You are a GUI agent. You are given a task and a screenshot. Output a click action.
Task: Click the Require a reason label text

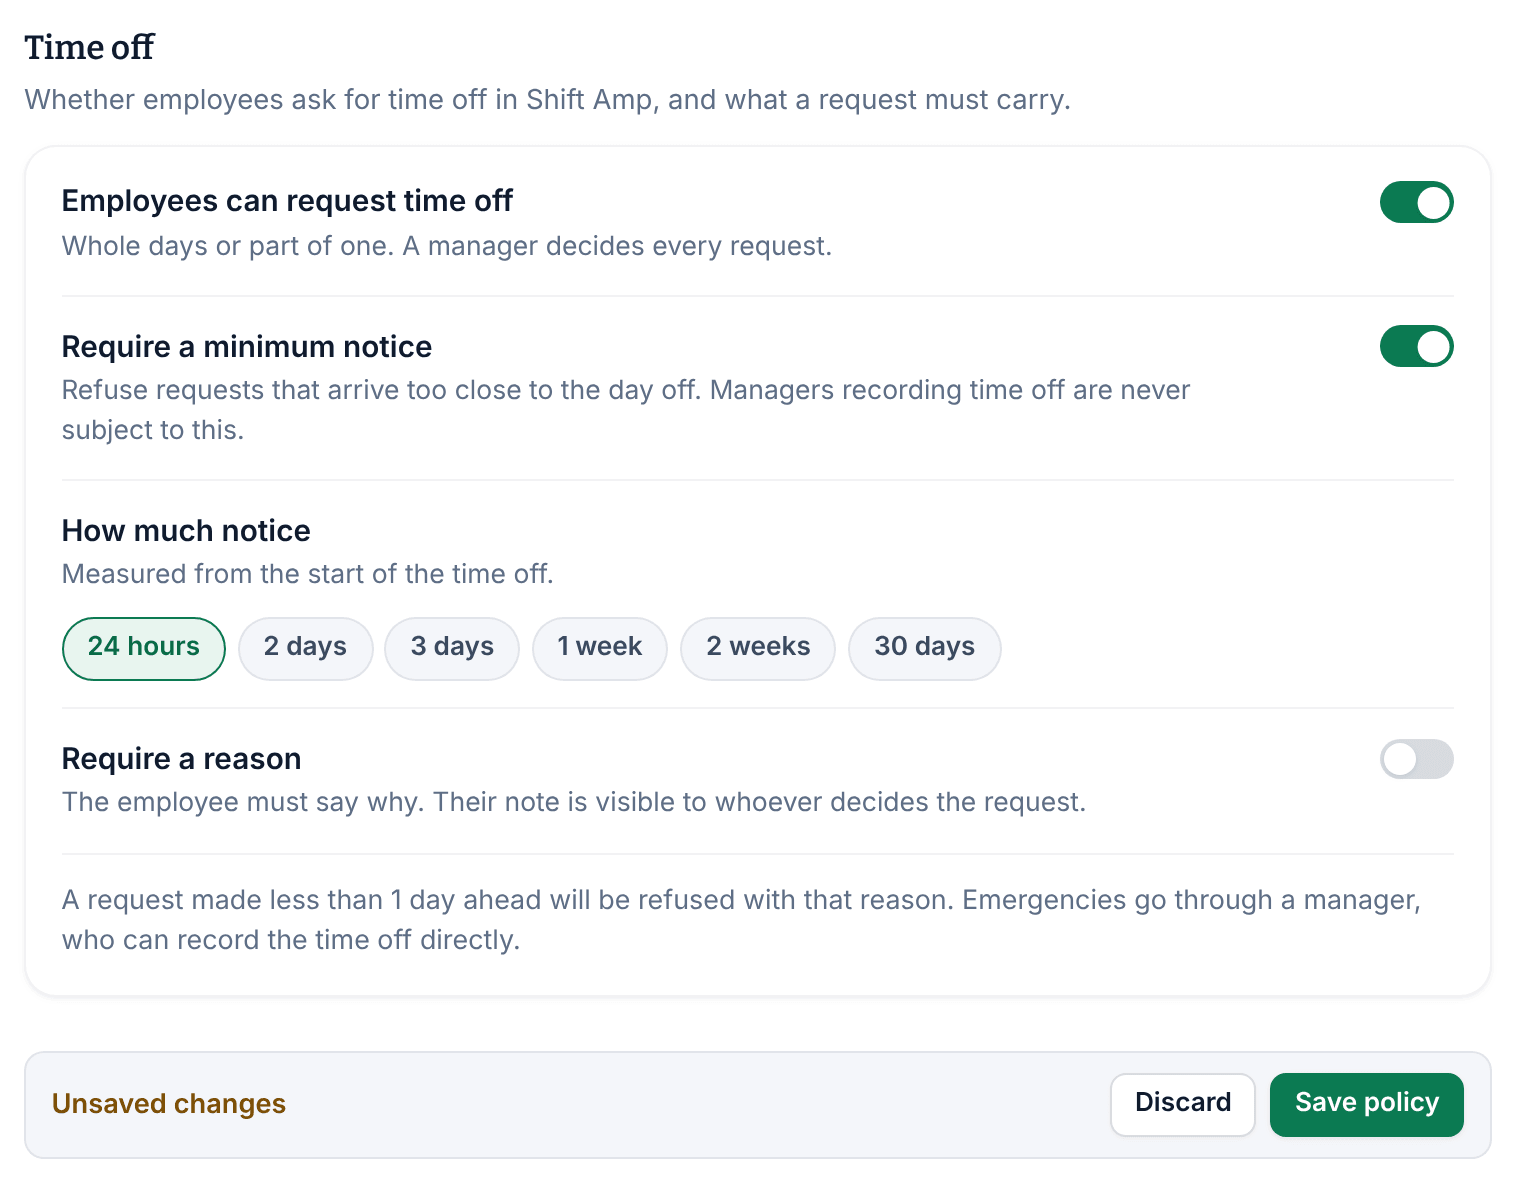[x=181, y=759]
